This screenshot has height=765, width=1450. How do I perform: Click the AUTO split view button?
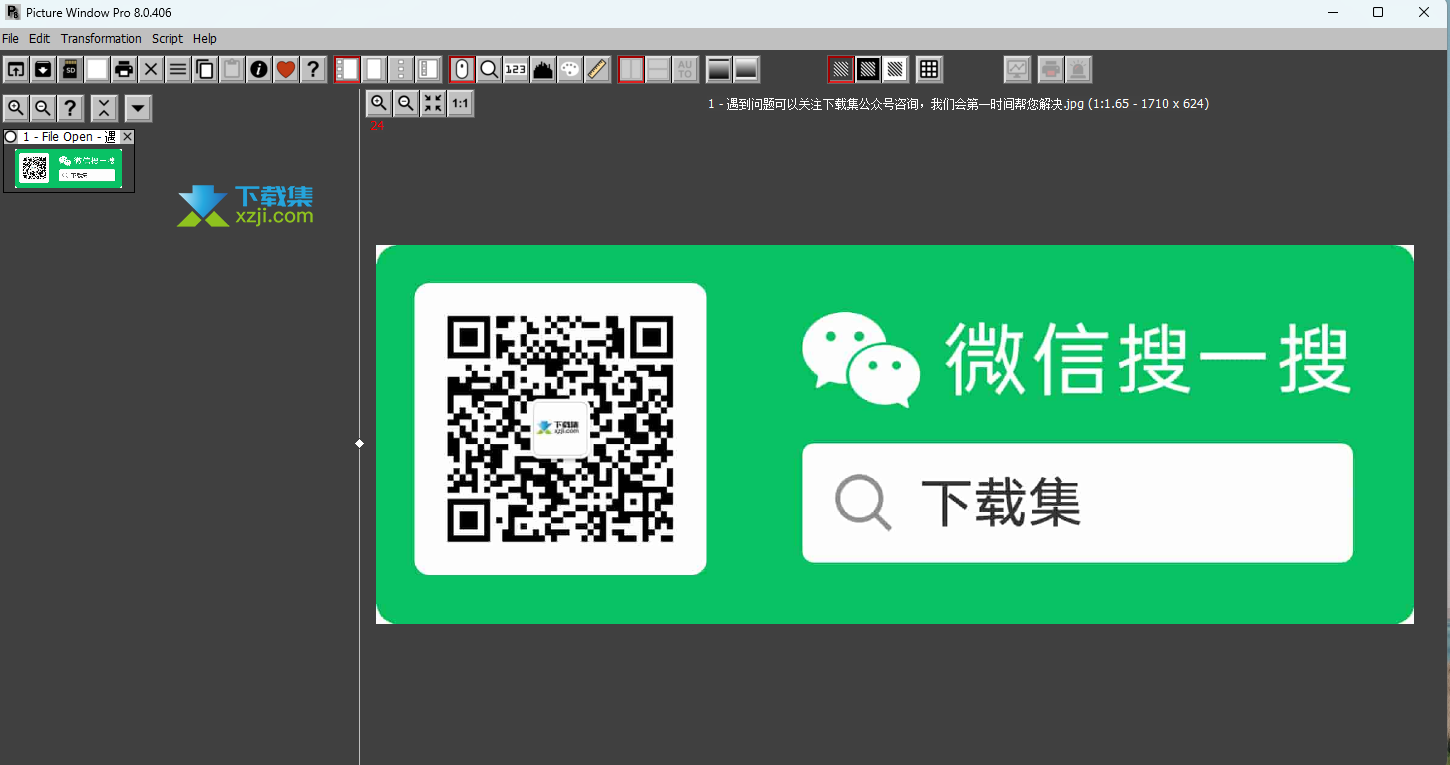coord(685,69)
